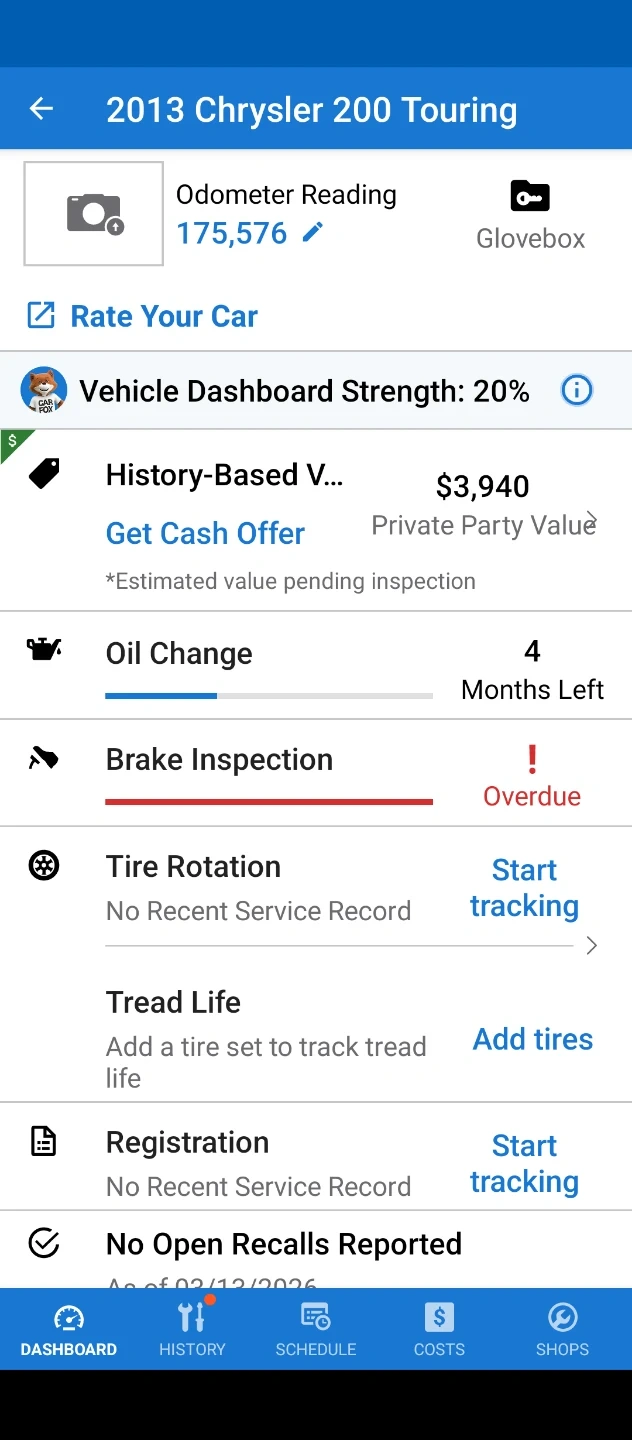The image size is (632, 1440).
Task: Tap Add tires for Tread Life
Action: pyautogui.click(x=532, y=1039)
